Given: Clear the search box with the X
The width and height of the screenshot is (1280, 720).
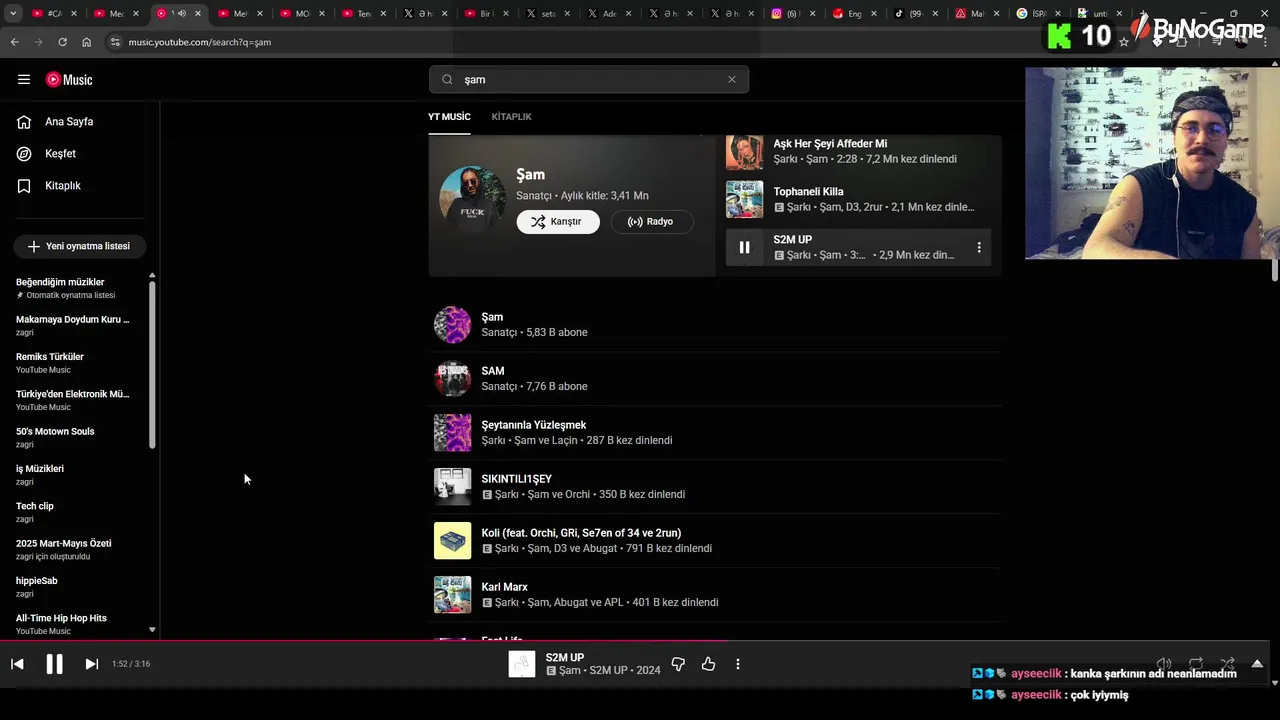Looking at the screenshot, I should (x=731, y=80).
